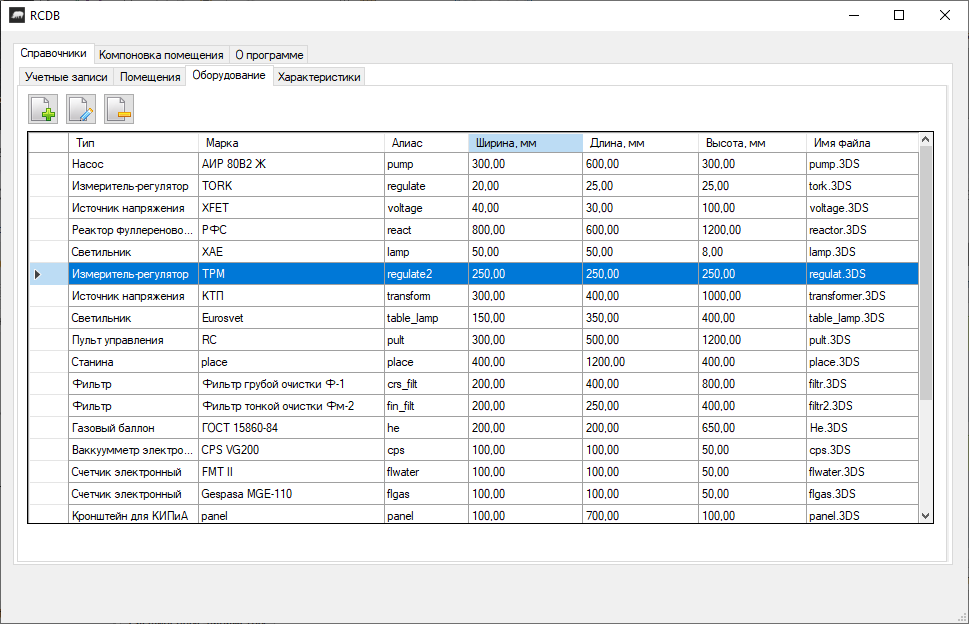Switch to the Характеристики sub-tab
Screen dimensions: 969x624
pyautogui.click(x=319, y=77)
